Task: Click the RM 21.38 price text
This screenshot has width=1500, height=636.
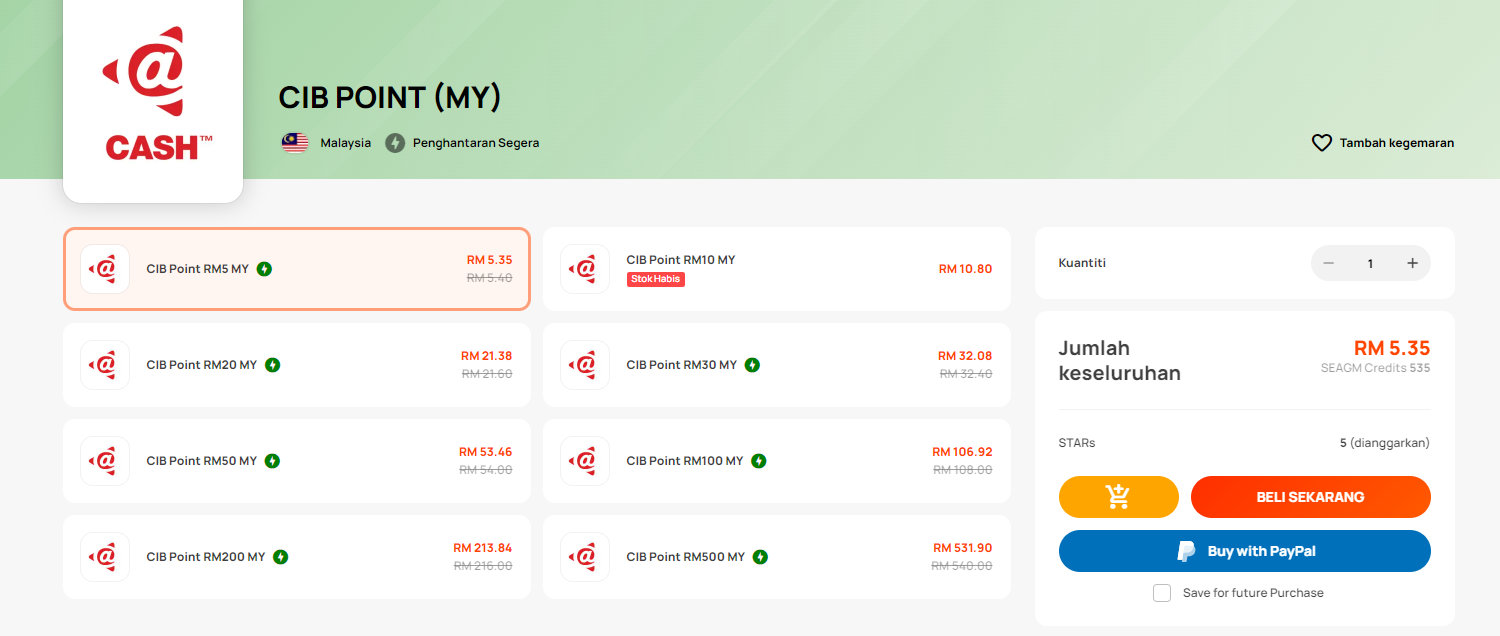Action: (x=487, y=356)
